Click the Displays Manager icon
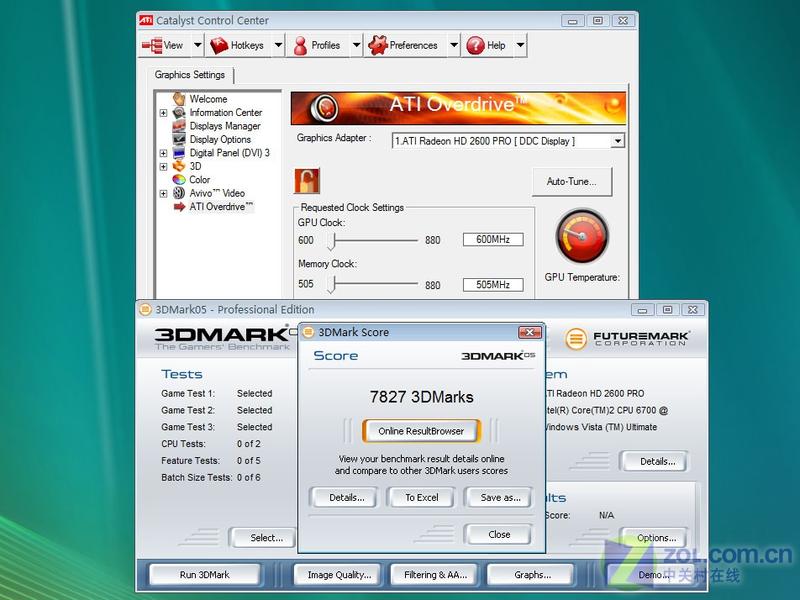The width and height of the screenshot is (800, 600). [x=179, y=126]
